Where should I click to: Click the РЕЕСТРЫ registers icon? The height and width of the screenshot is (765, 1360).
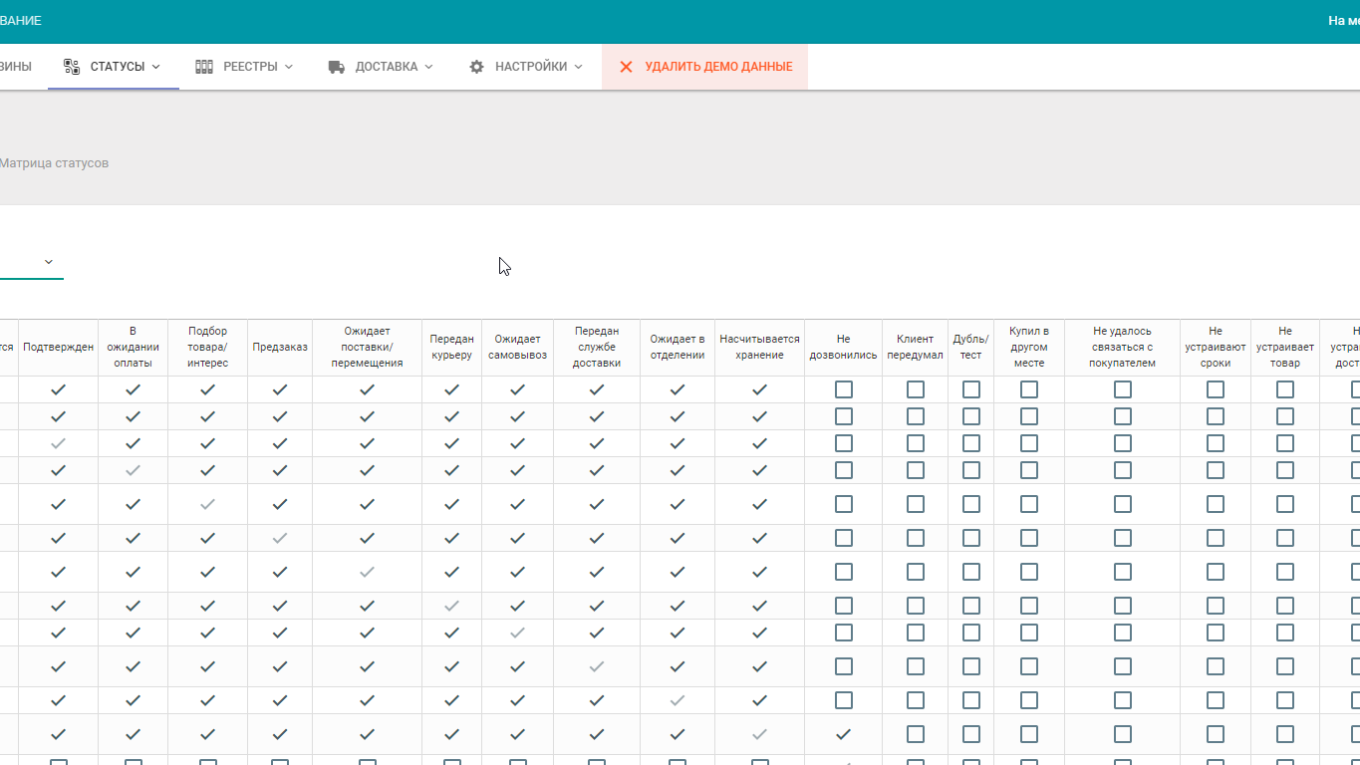coord(203,66)
